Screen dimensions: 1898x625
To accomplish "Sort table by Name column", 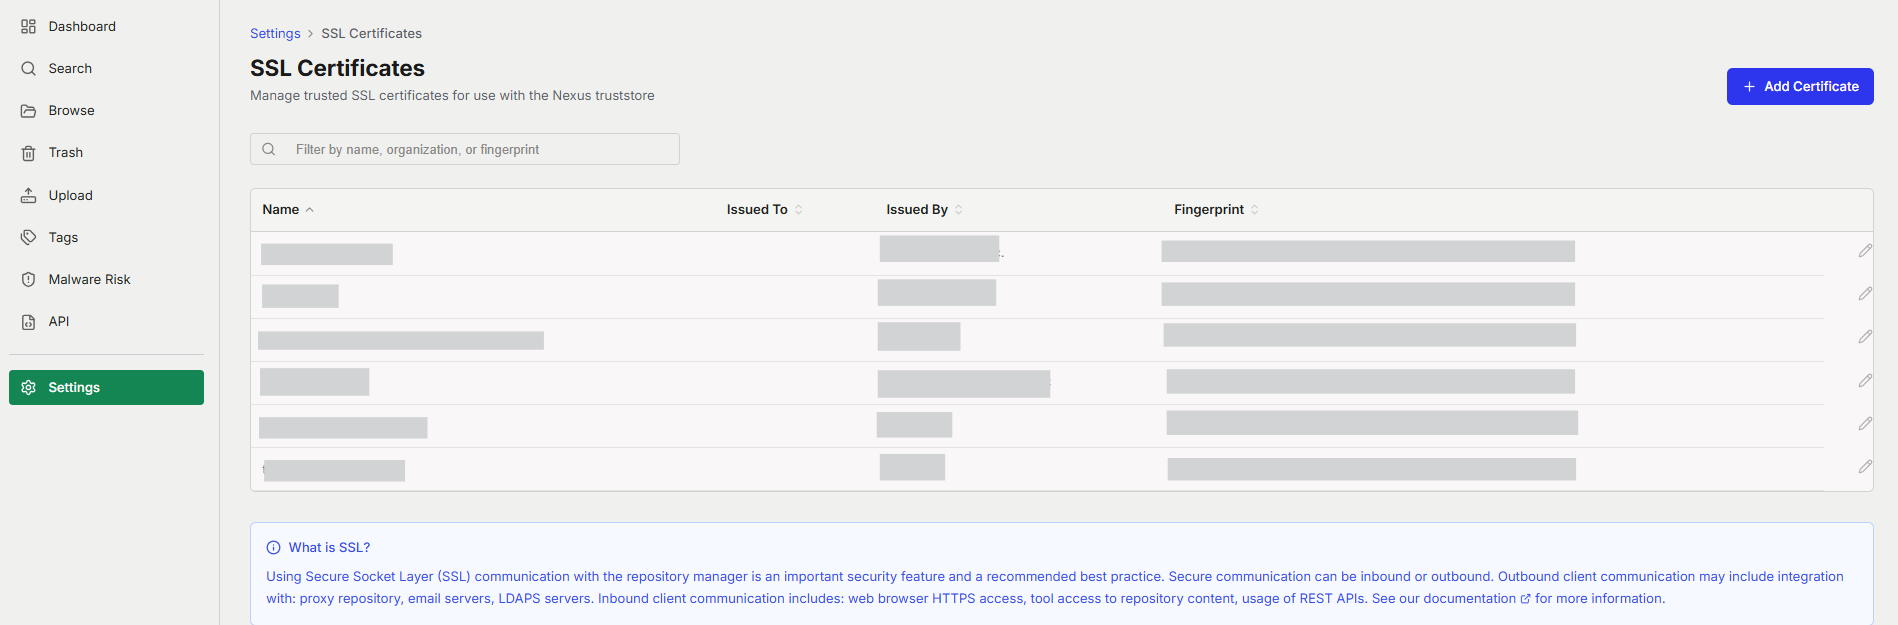I will coord(288,209).
